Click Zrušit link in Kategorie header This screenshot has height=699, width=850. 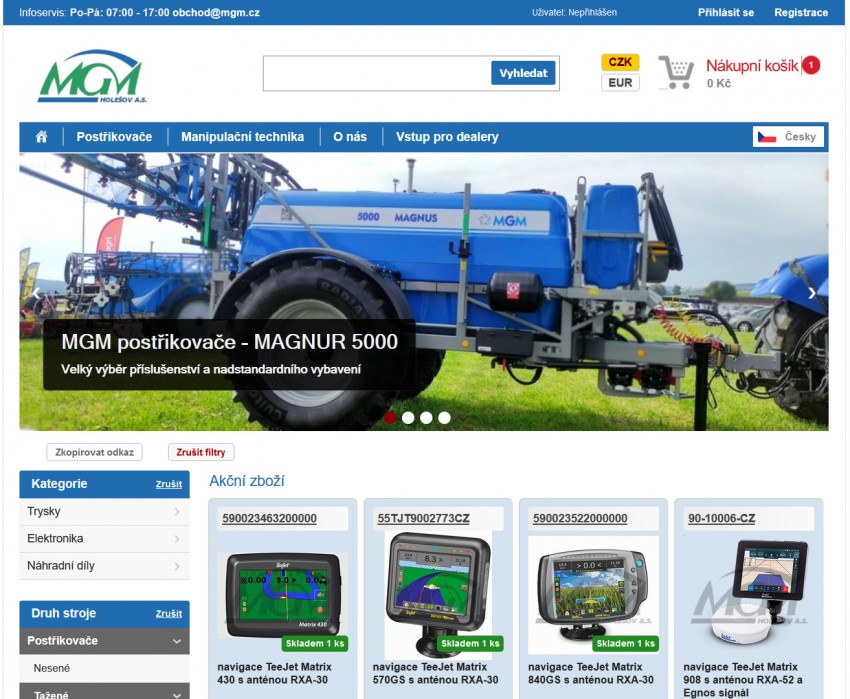click(169, 484)
